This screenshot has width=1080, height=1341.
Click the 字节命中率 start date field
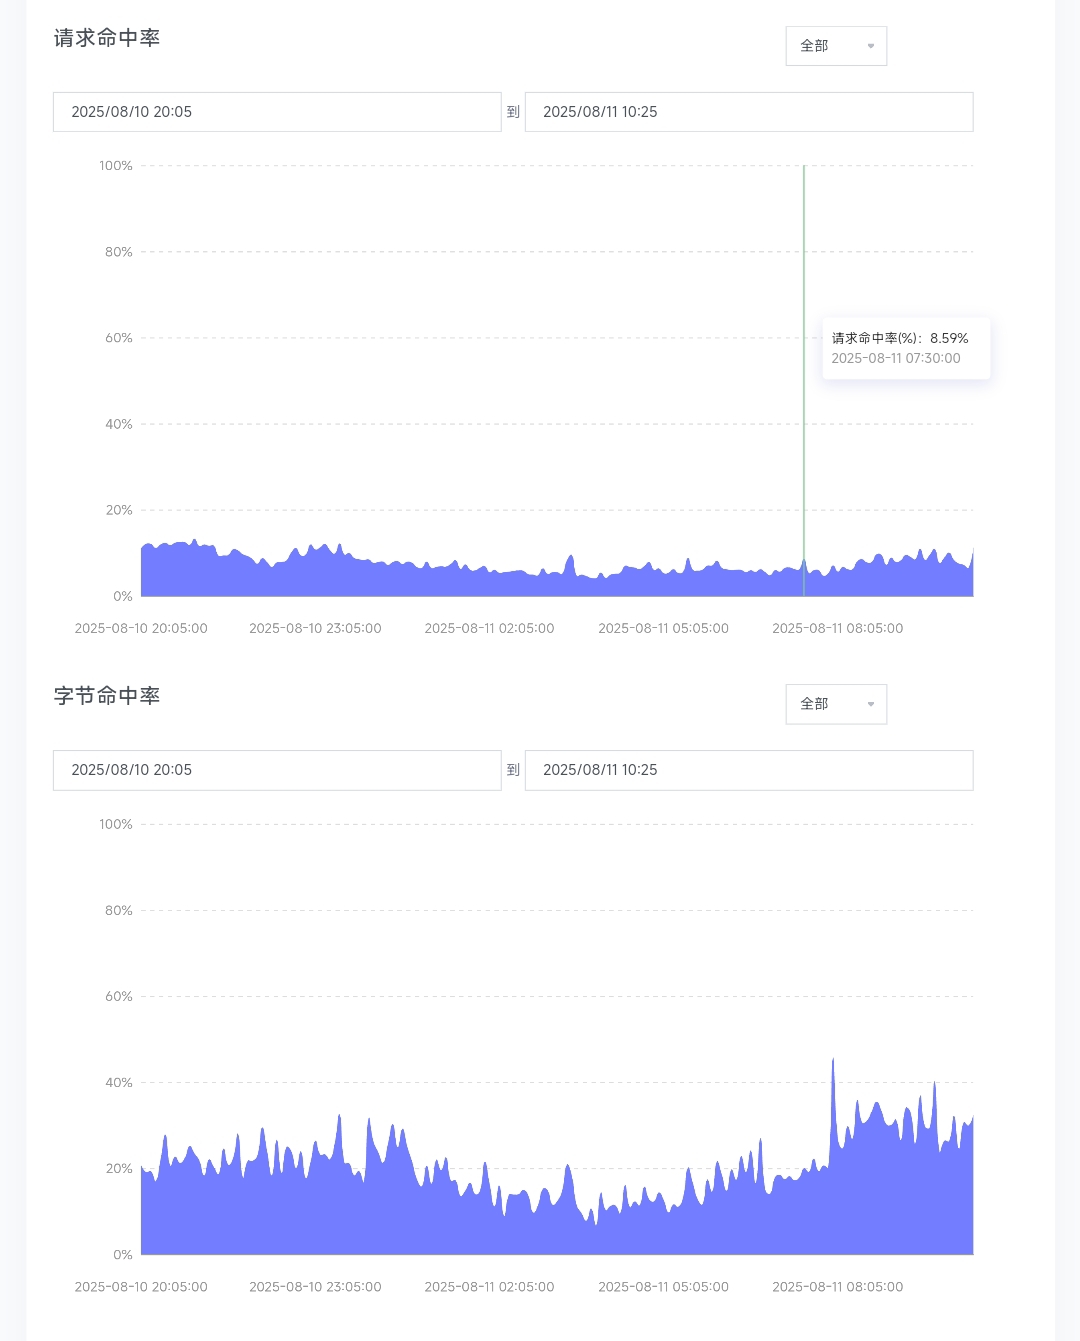277,770
